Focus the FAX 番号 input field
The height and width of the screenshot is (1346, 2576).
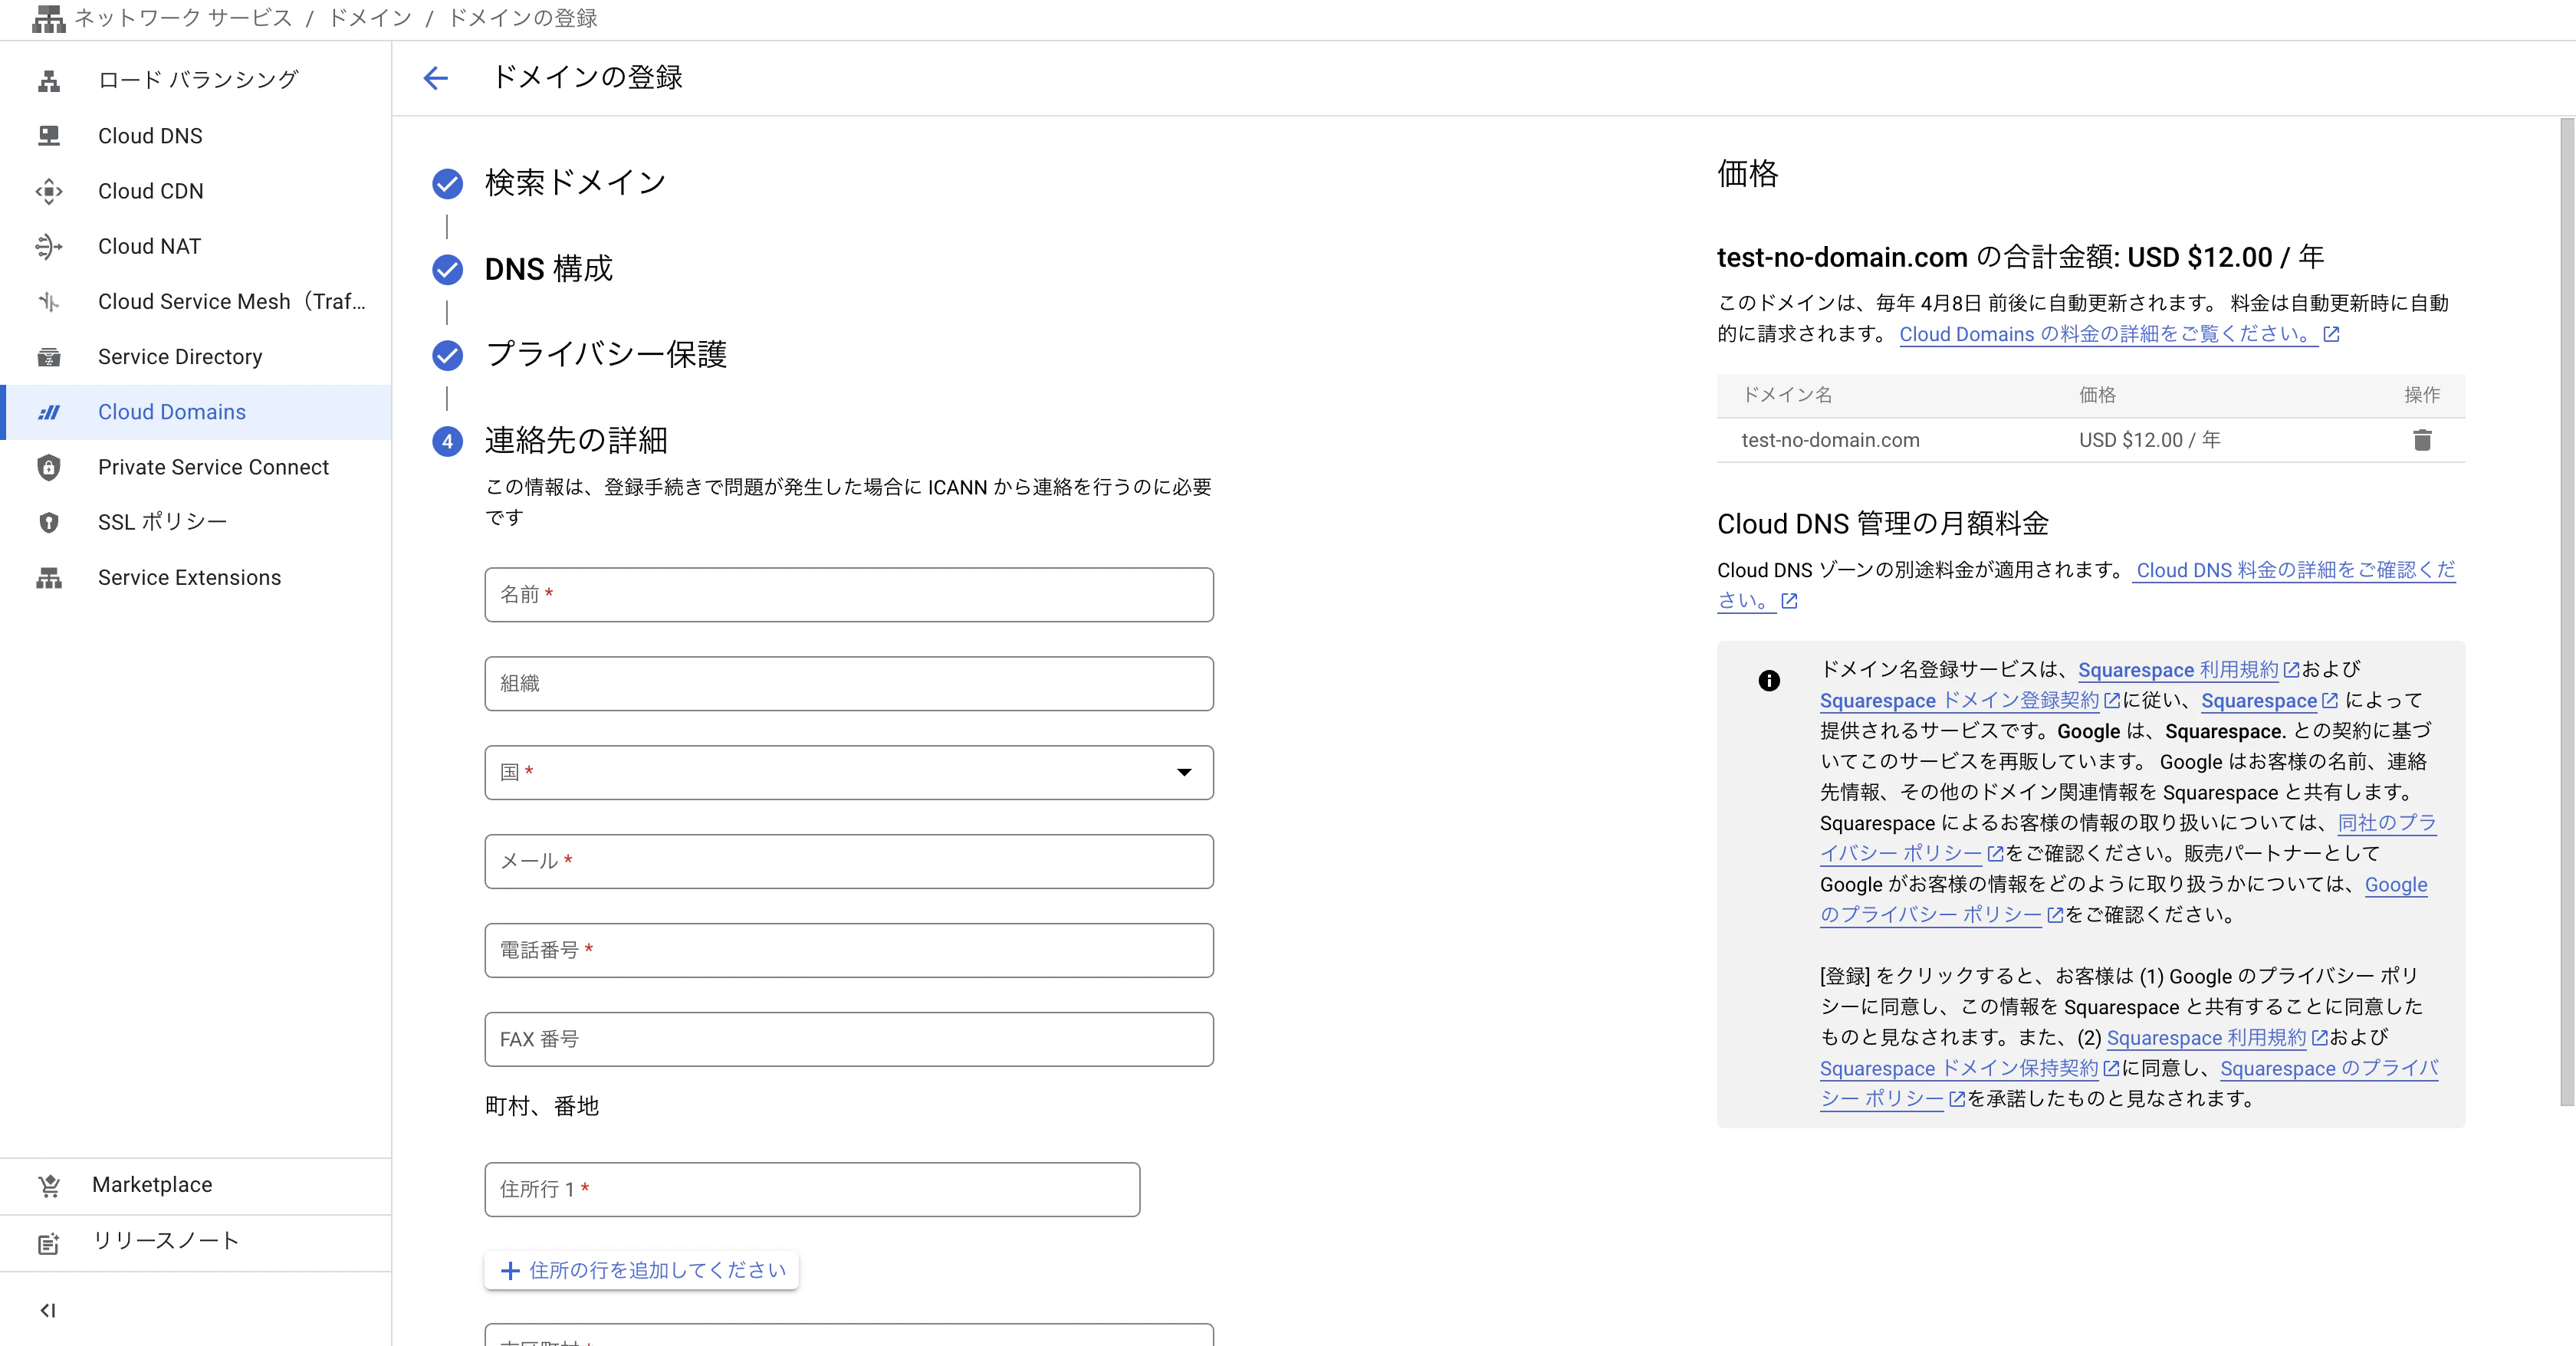(849, 1039)
